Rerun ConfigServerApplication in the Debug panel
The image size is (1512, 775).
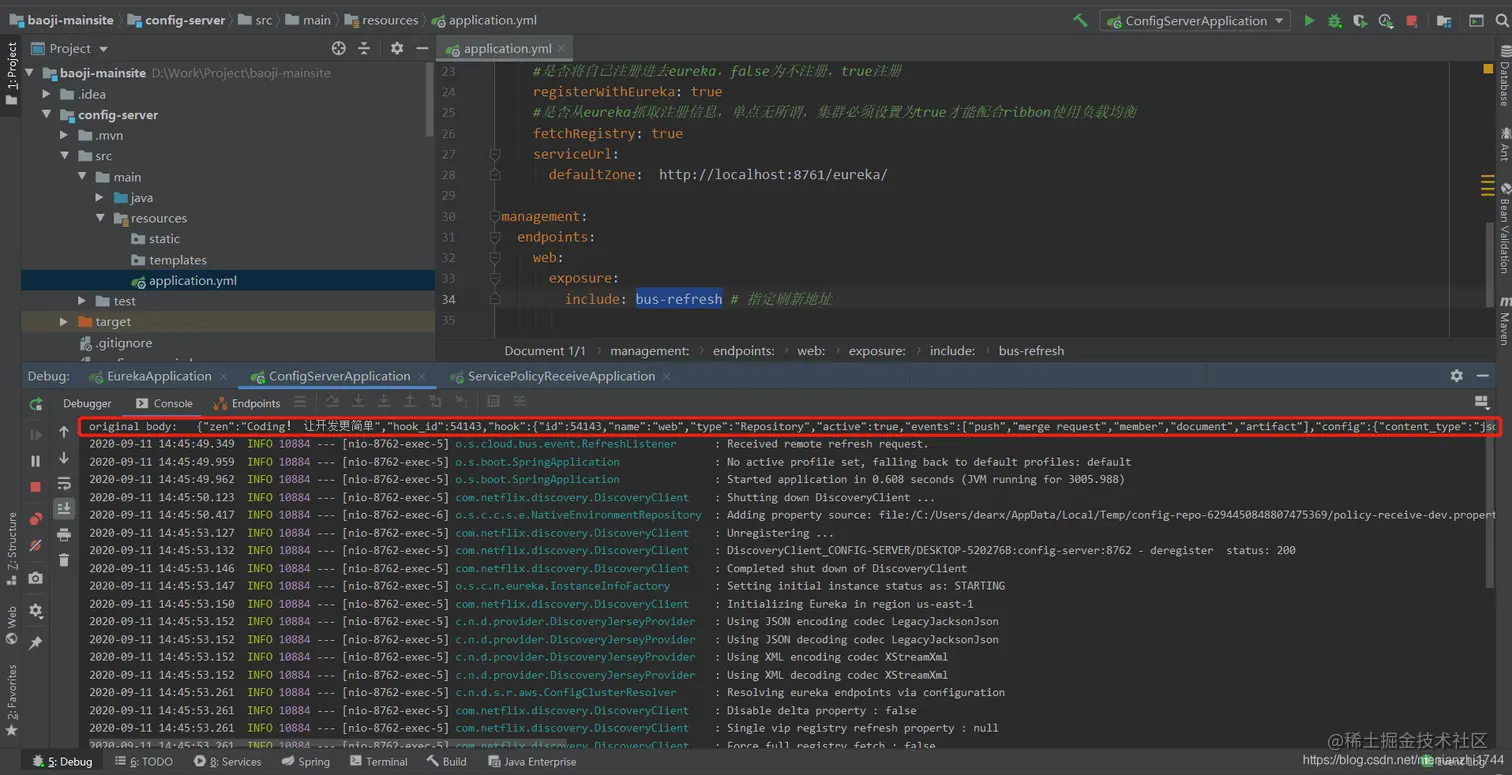coord(36,404)
